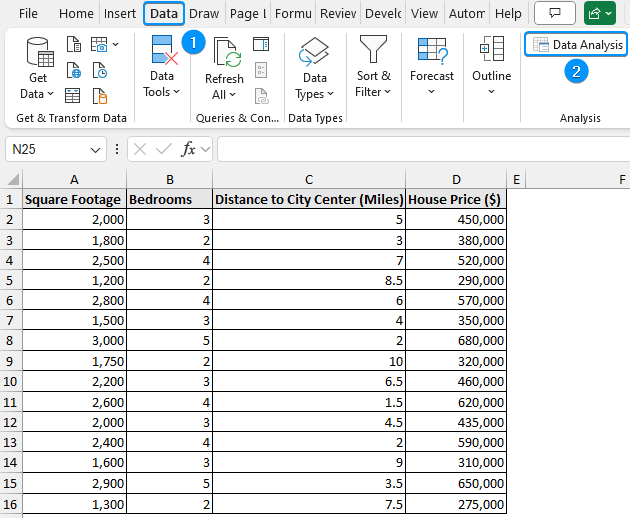Click the Existing Connections icon
Image resolution: width=630 pixels, height=518 pixels.
100,96
